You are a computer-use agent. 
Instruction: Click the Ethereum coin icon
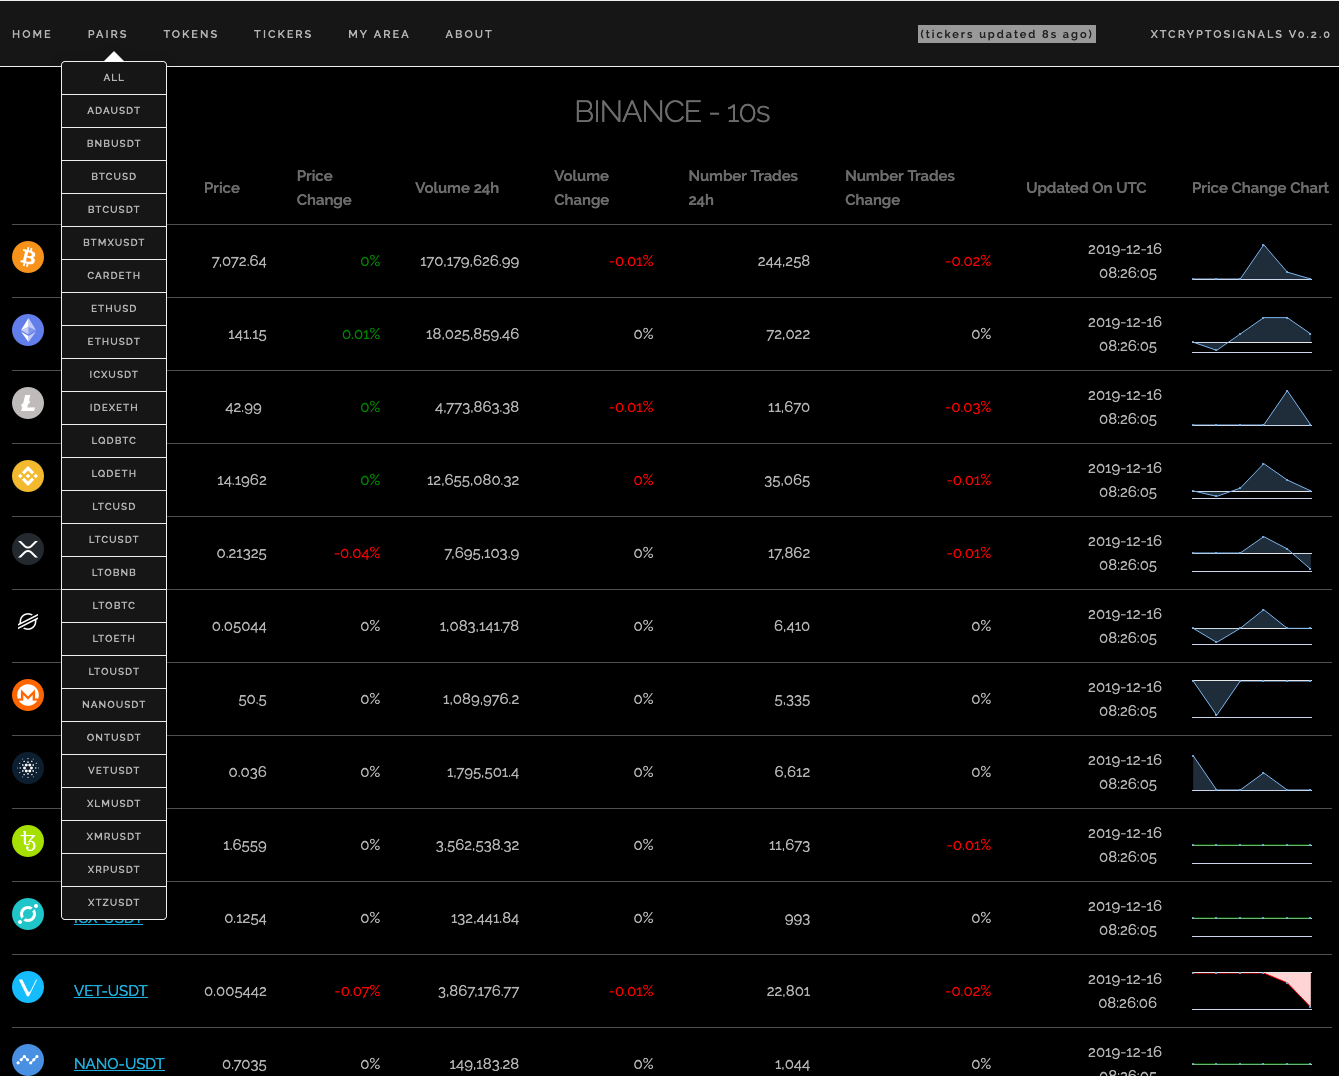click(28, 330)
